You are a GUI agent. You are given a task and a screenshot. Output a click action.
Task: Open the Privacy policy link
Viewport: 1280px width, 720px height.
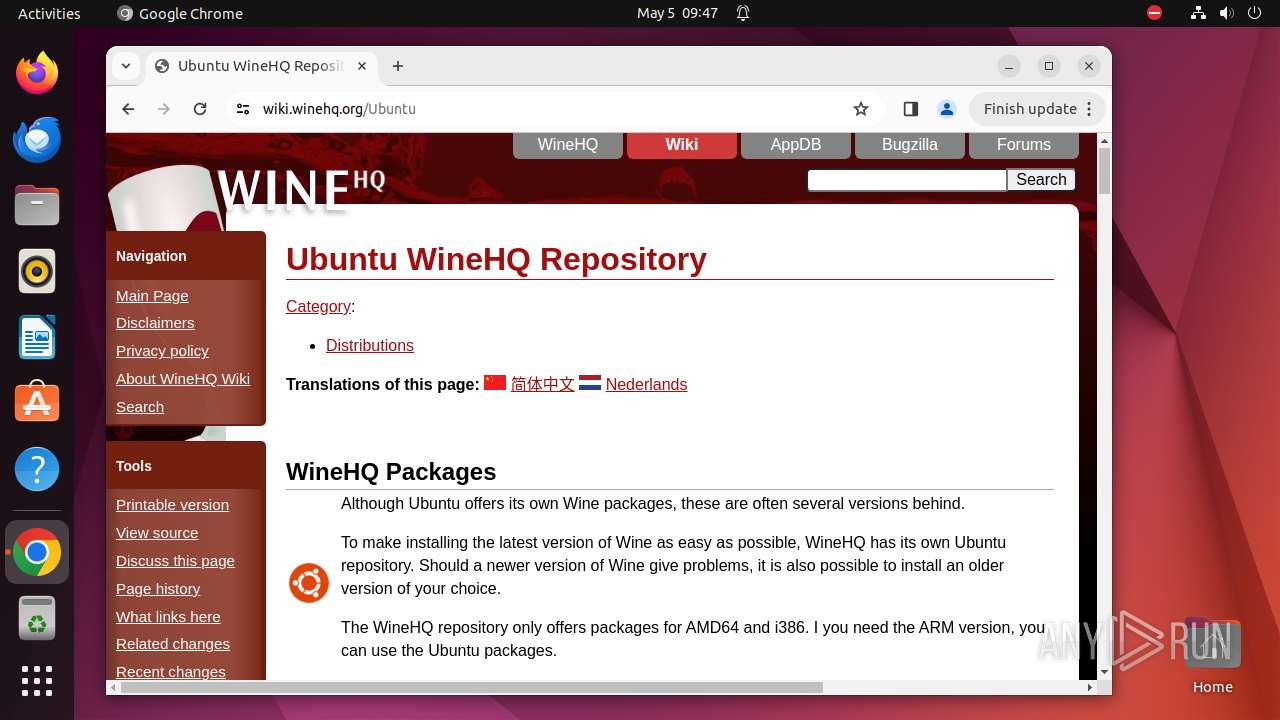point(162,351)
